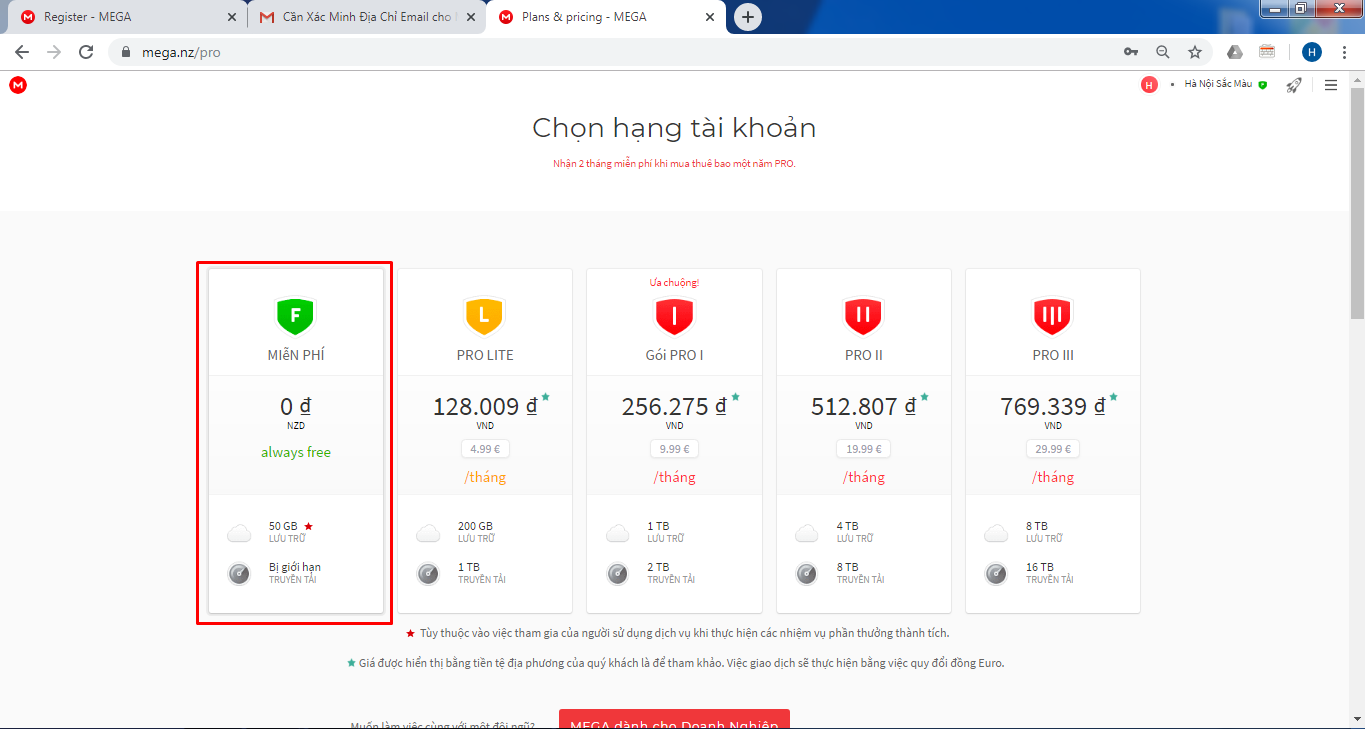
Task: Click the green F free plan shield
Action: click(x=295, y=316)
